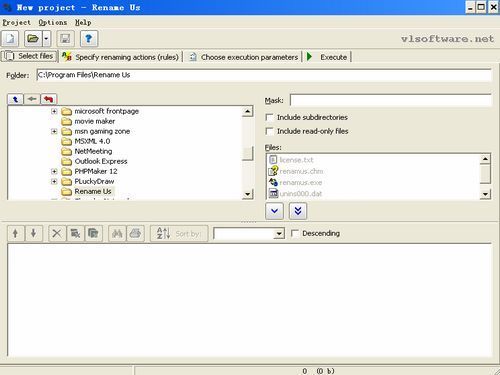500x375 pixels.
Task: Select unins000.dat in Files list
Action: point(301,194)
